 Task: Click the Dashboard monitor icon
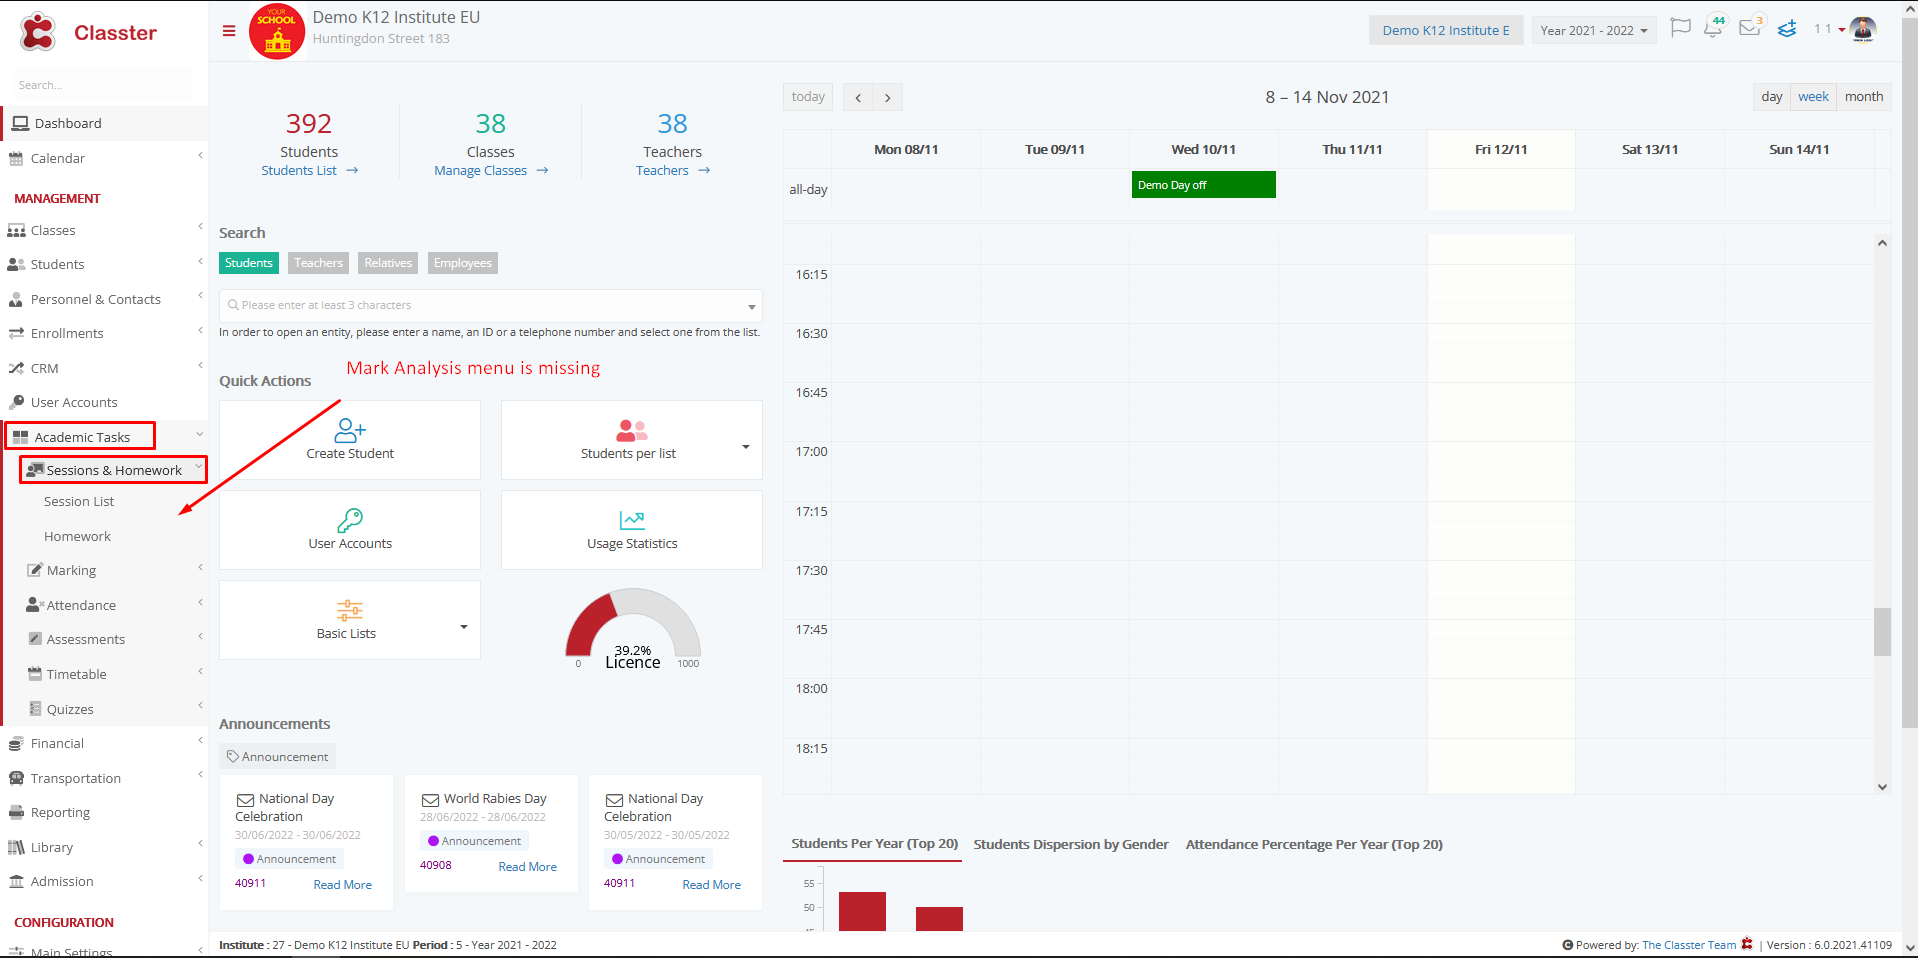coord(20,123)
